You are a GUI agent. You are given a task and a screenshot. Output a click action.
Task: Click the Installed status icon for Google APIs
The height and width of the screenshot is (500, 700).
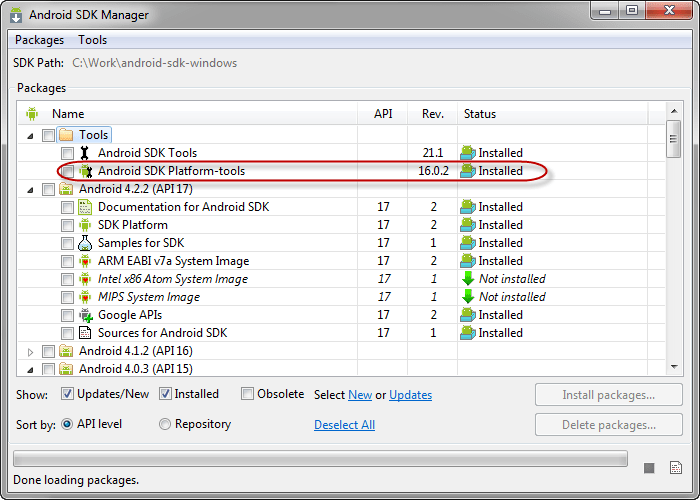pyautogui.click(x=467, y=315)
